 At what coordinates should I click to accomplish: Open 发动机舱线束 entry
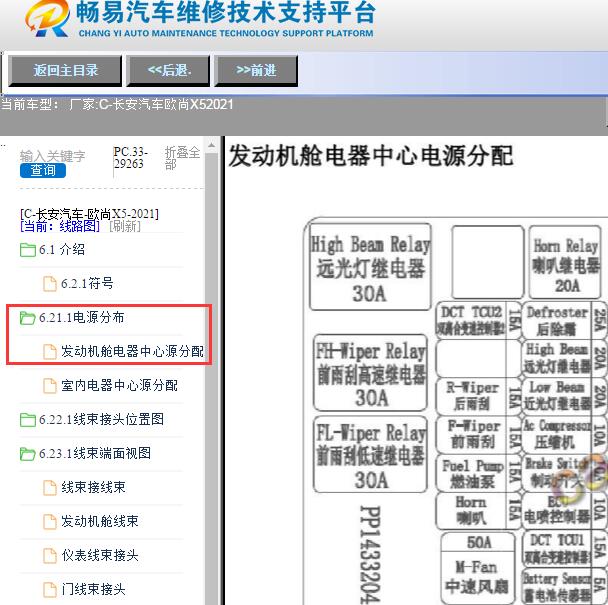[100, 521]
